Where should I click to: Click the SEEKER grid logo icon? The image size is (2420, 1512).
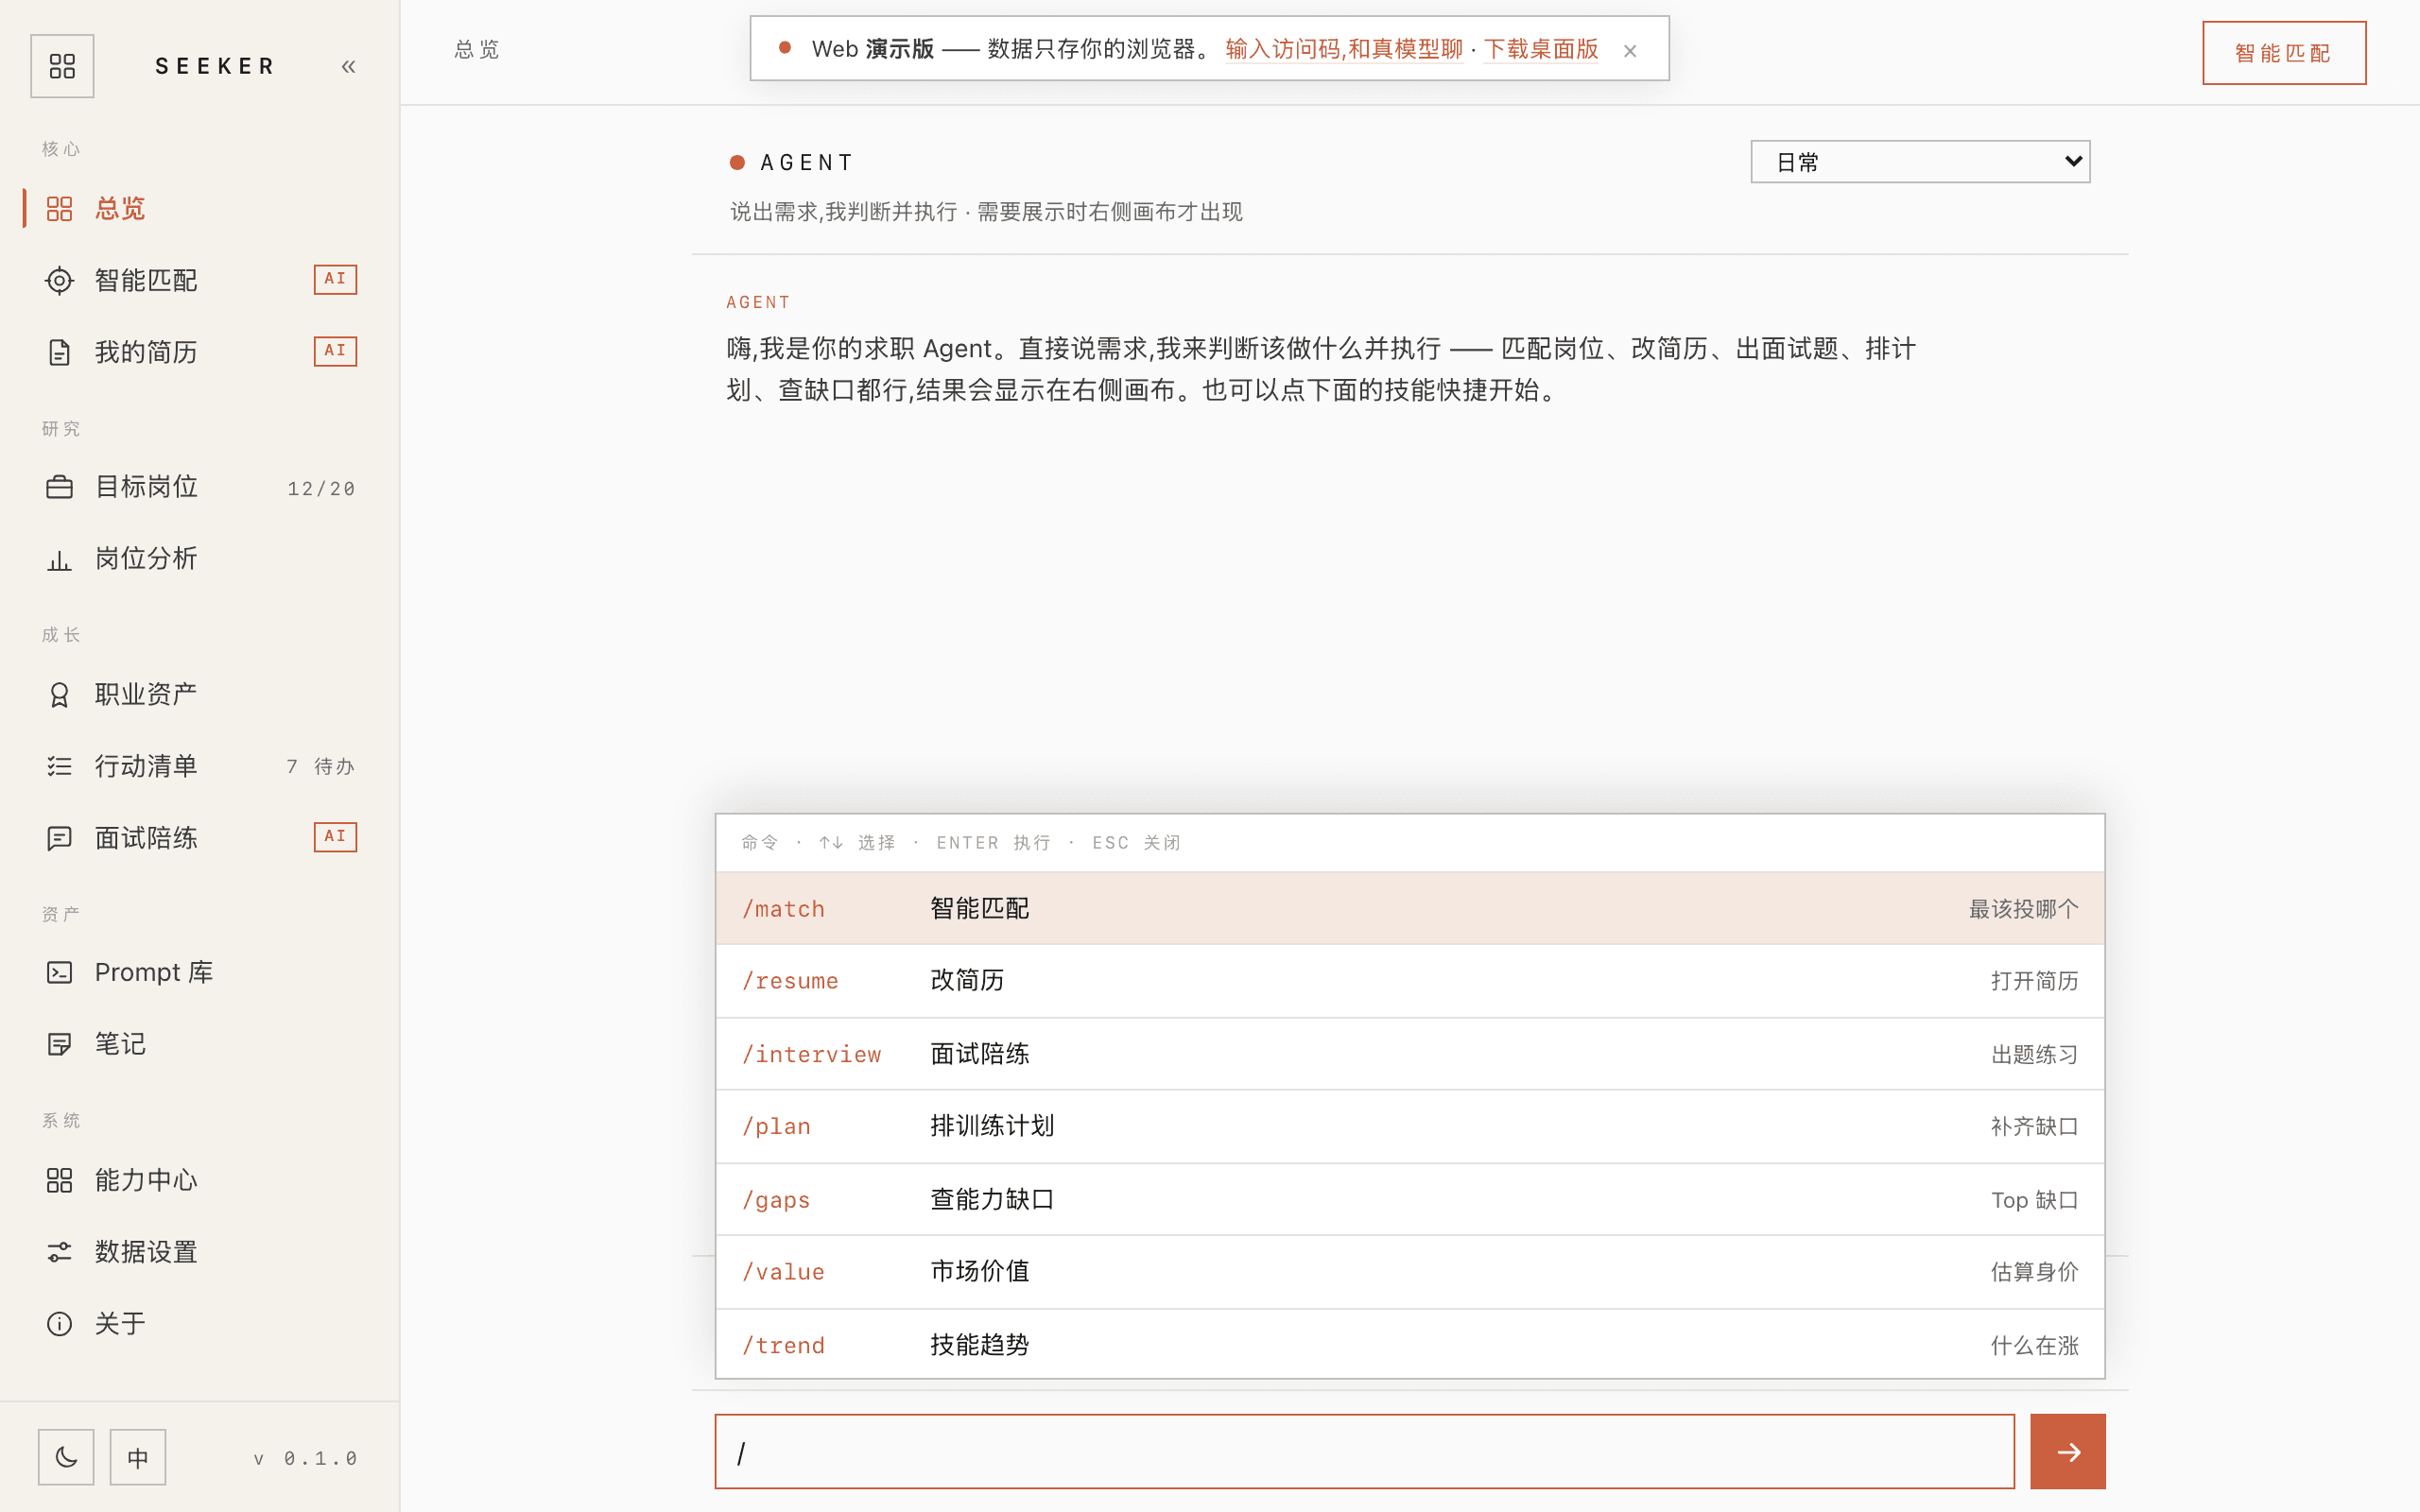[x=62, y=66]
